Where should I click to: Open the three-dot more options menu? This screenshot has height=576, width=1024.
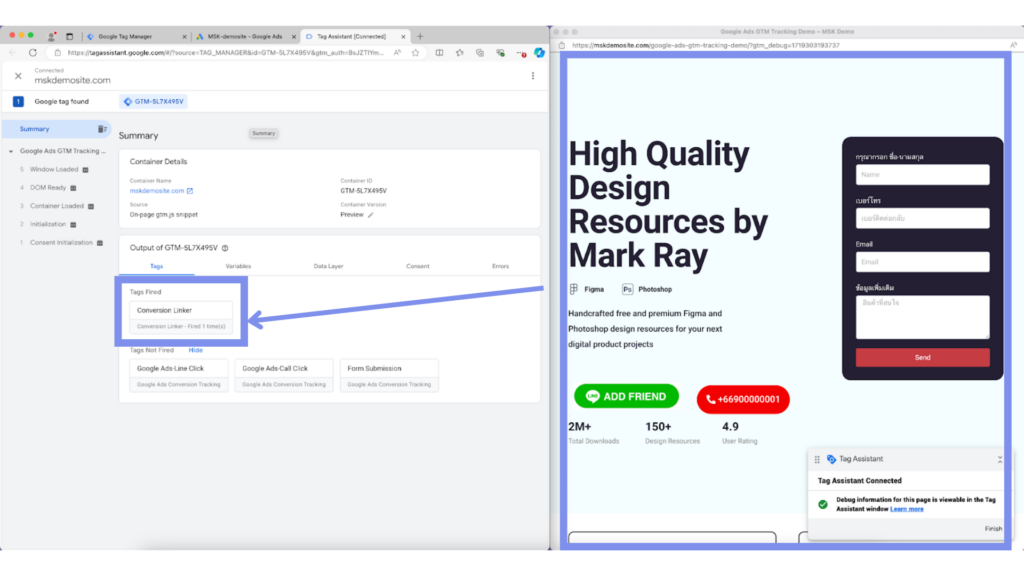(533, 76)
